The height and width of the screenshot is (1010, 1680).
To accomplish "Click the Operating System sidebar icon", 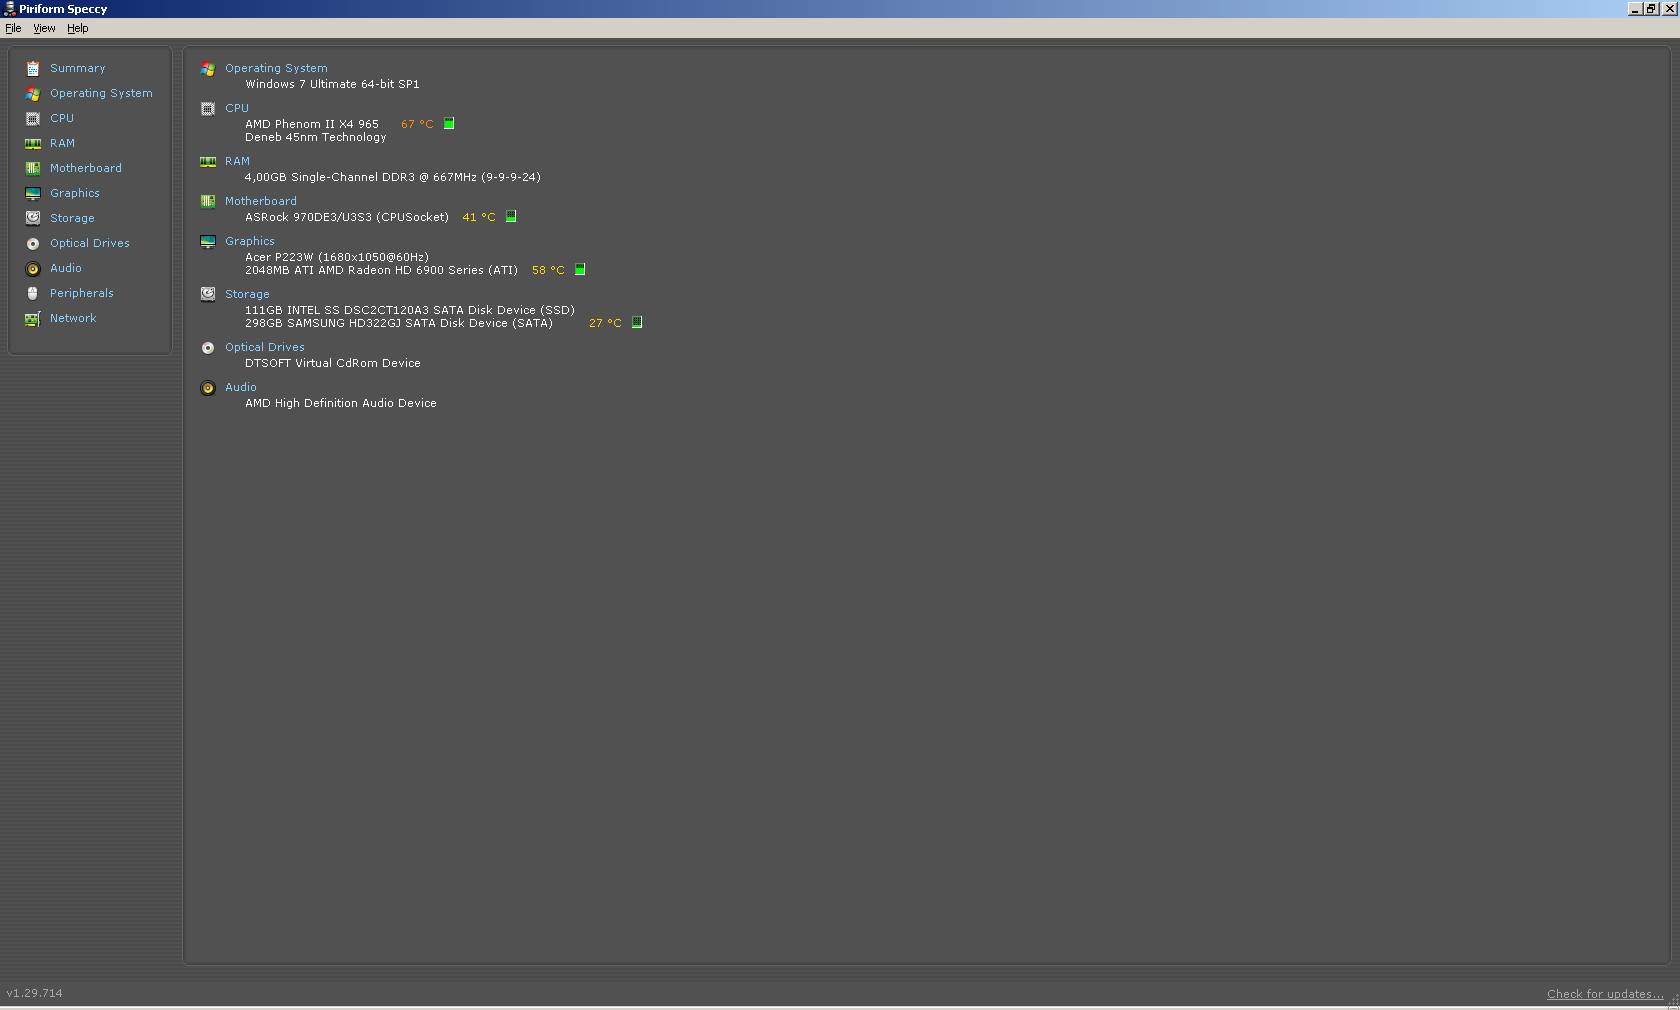I will [x=33, y=94].
